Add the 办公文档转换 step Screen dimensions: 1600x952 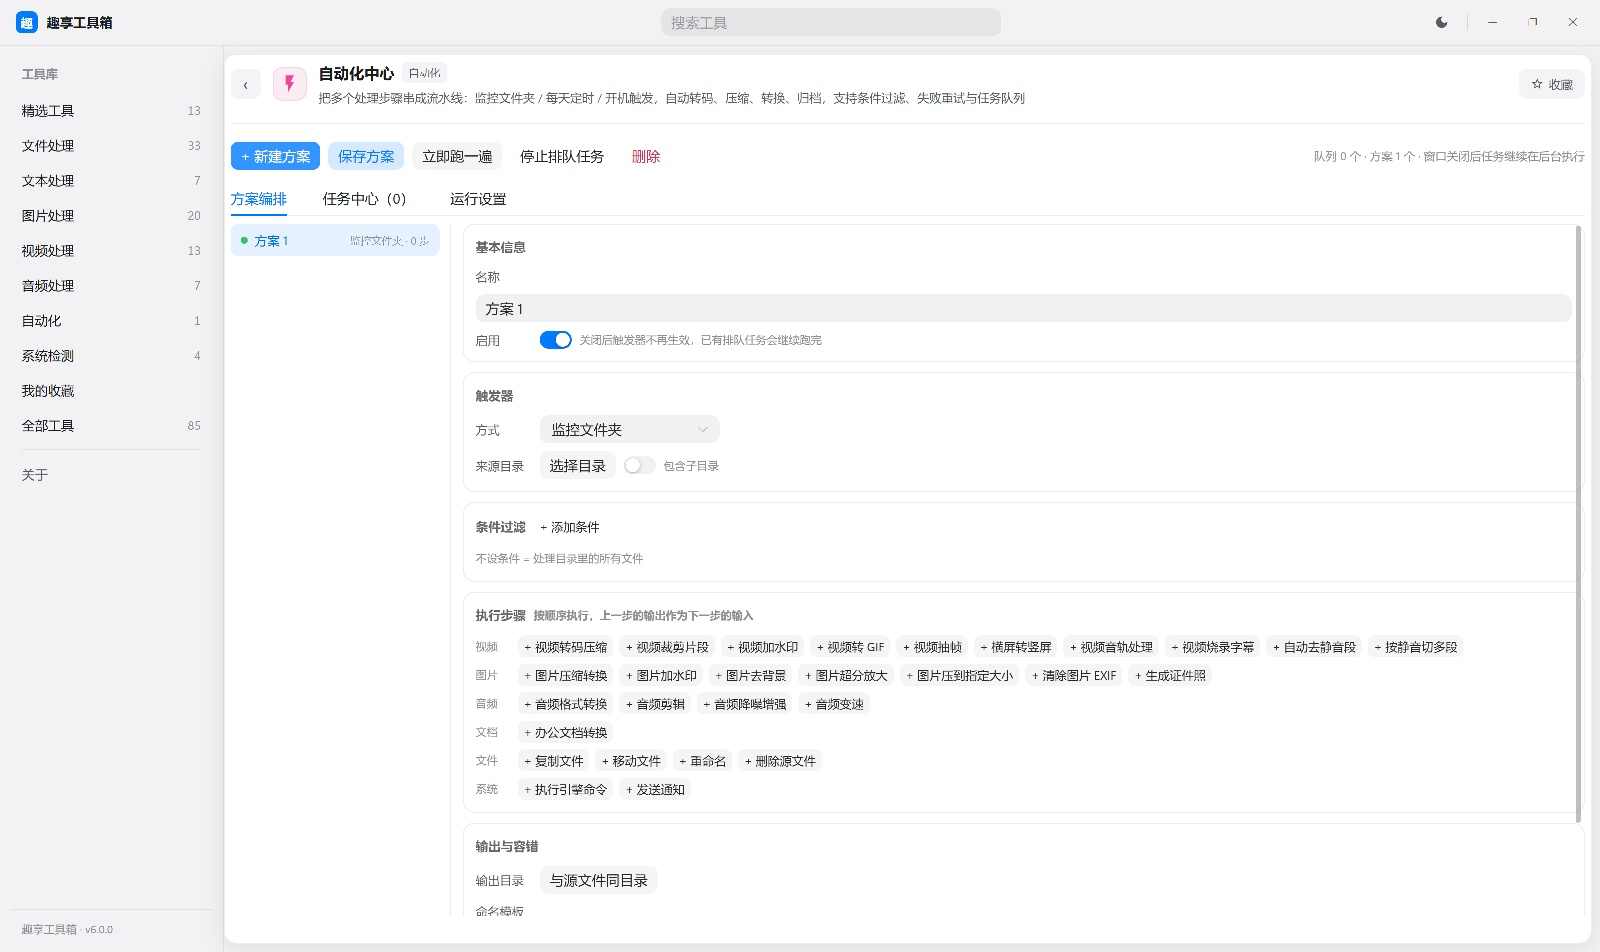pyautogui.click(x=565, y=733)
